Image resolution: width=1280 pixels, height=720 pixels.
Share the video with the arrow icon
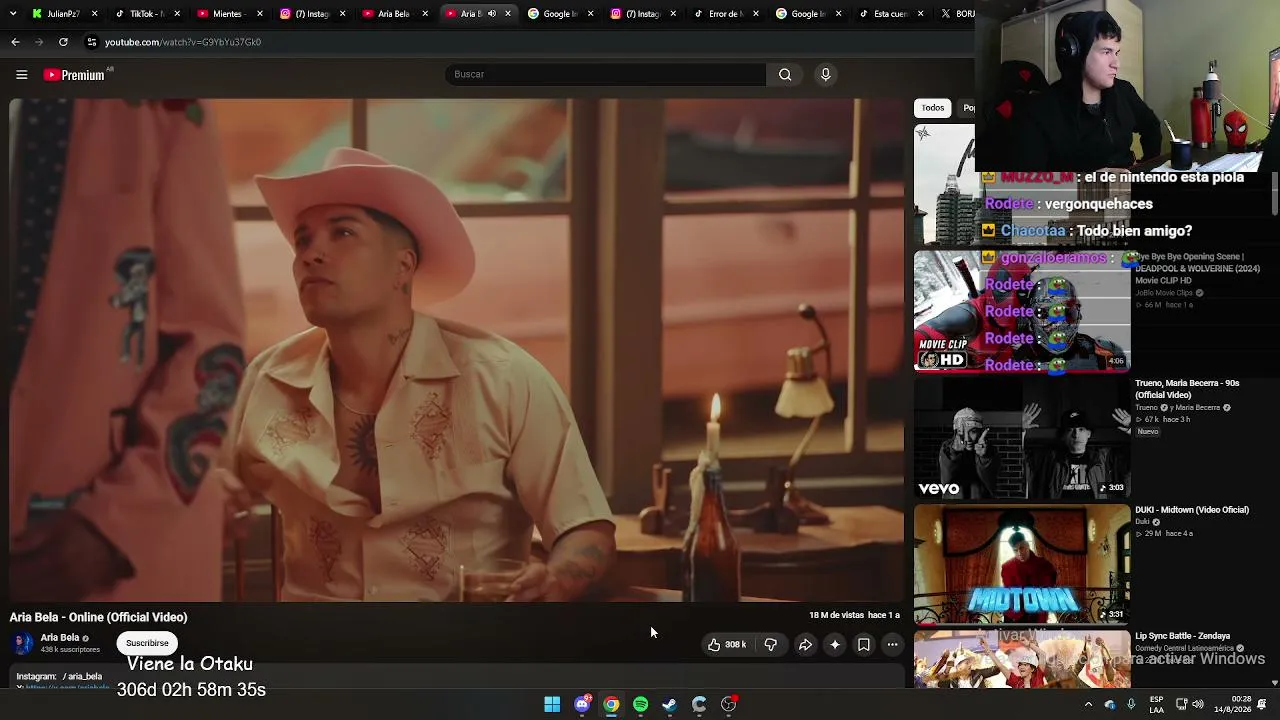[805, 645]
